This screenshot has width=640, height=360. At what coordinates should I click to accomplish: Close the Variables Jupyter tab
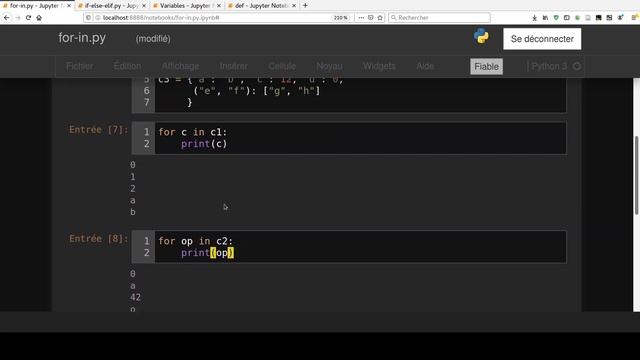(x=219, y=6)
